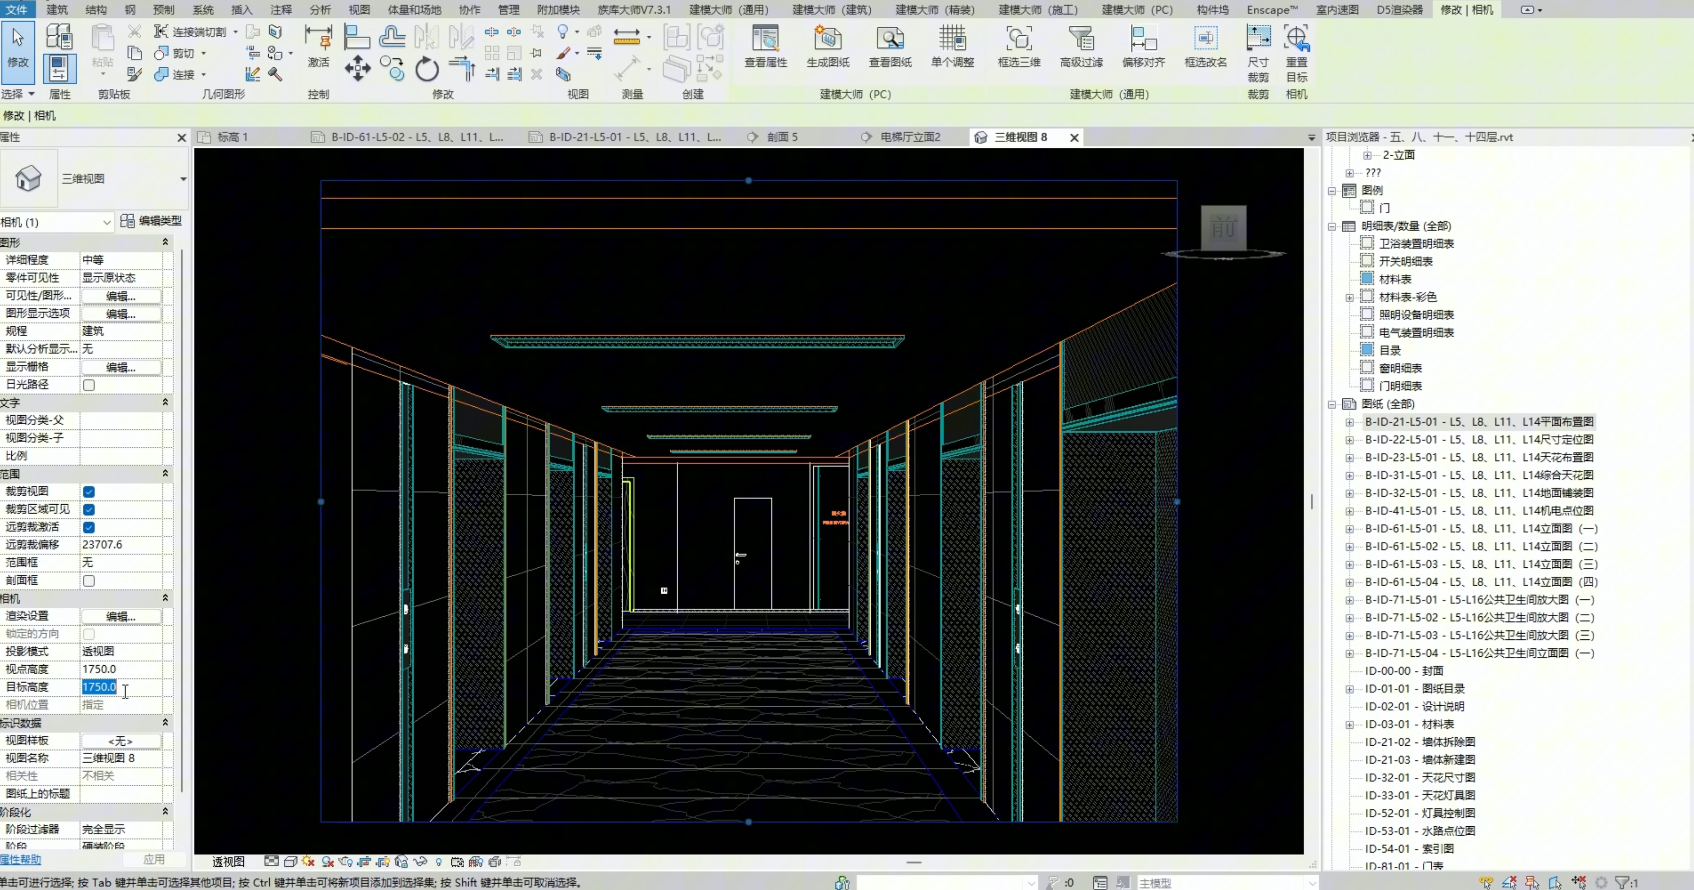Click the ViewCube 前 (front) face
The width and height of the screenshot is (1694, 890).
click(x=1223, y=228)
